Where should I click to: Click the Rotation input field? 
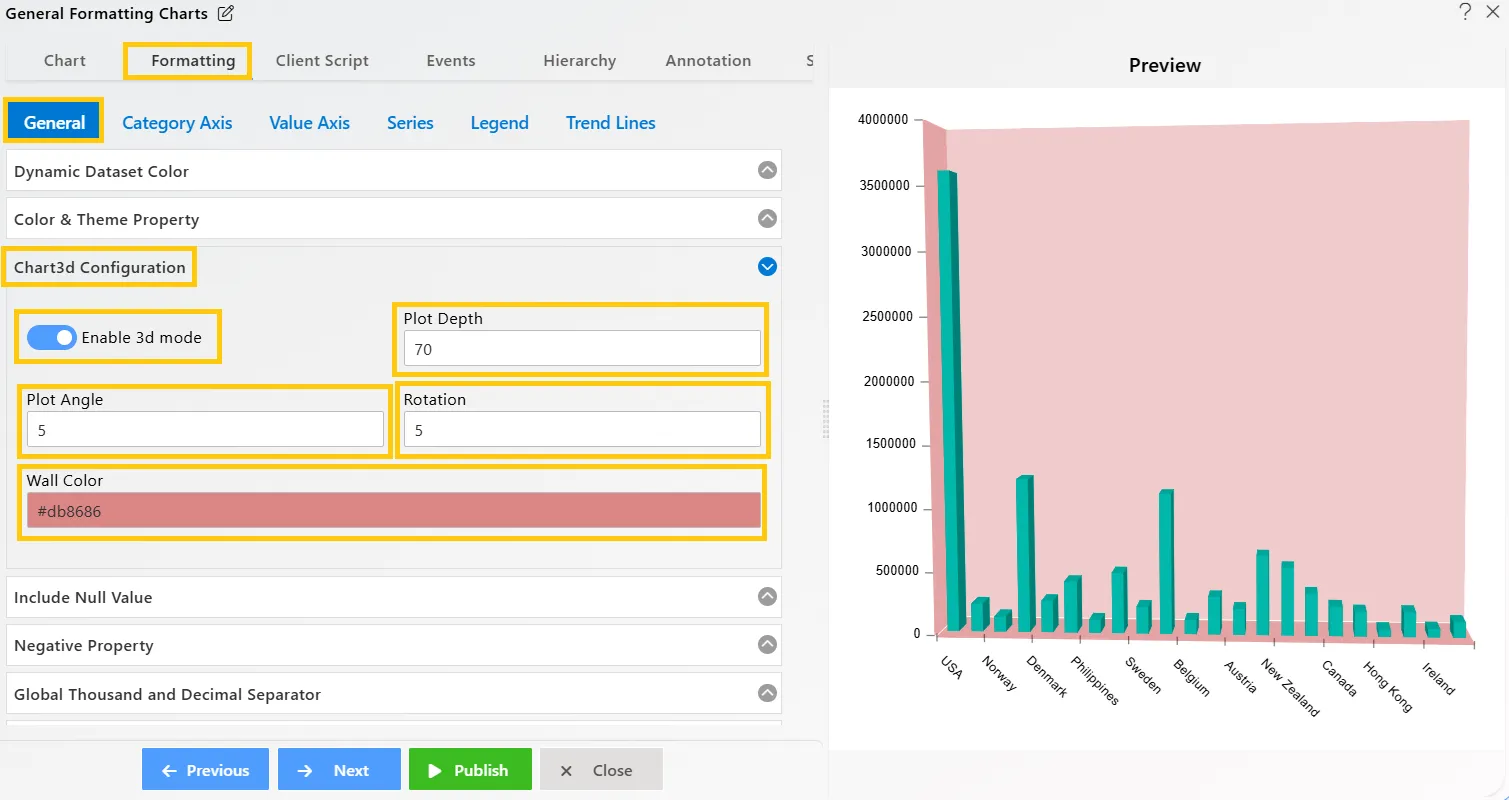click(x=582, y=430)
